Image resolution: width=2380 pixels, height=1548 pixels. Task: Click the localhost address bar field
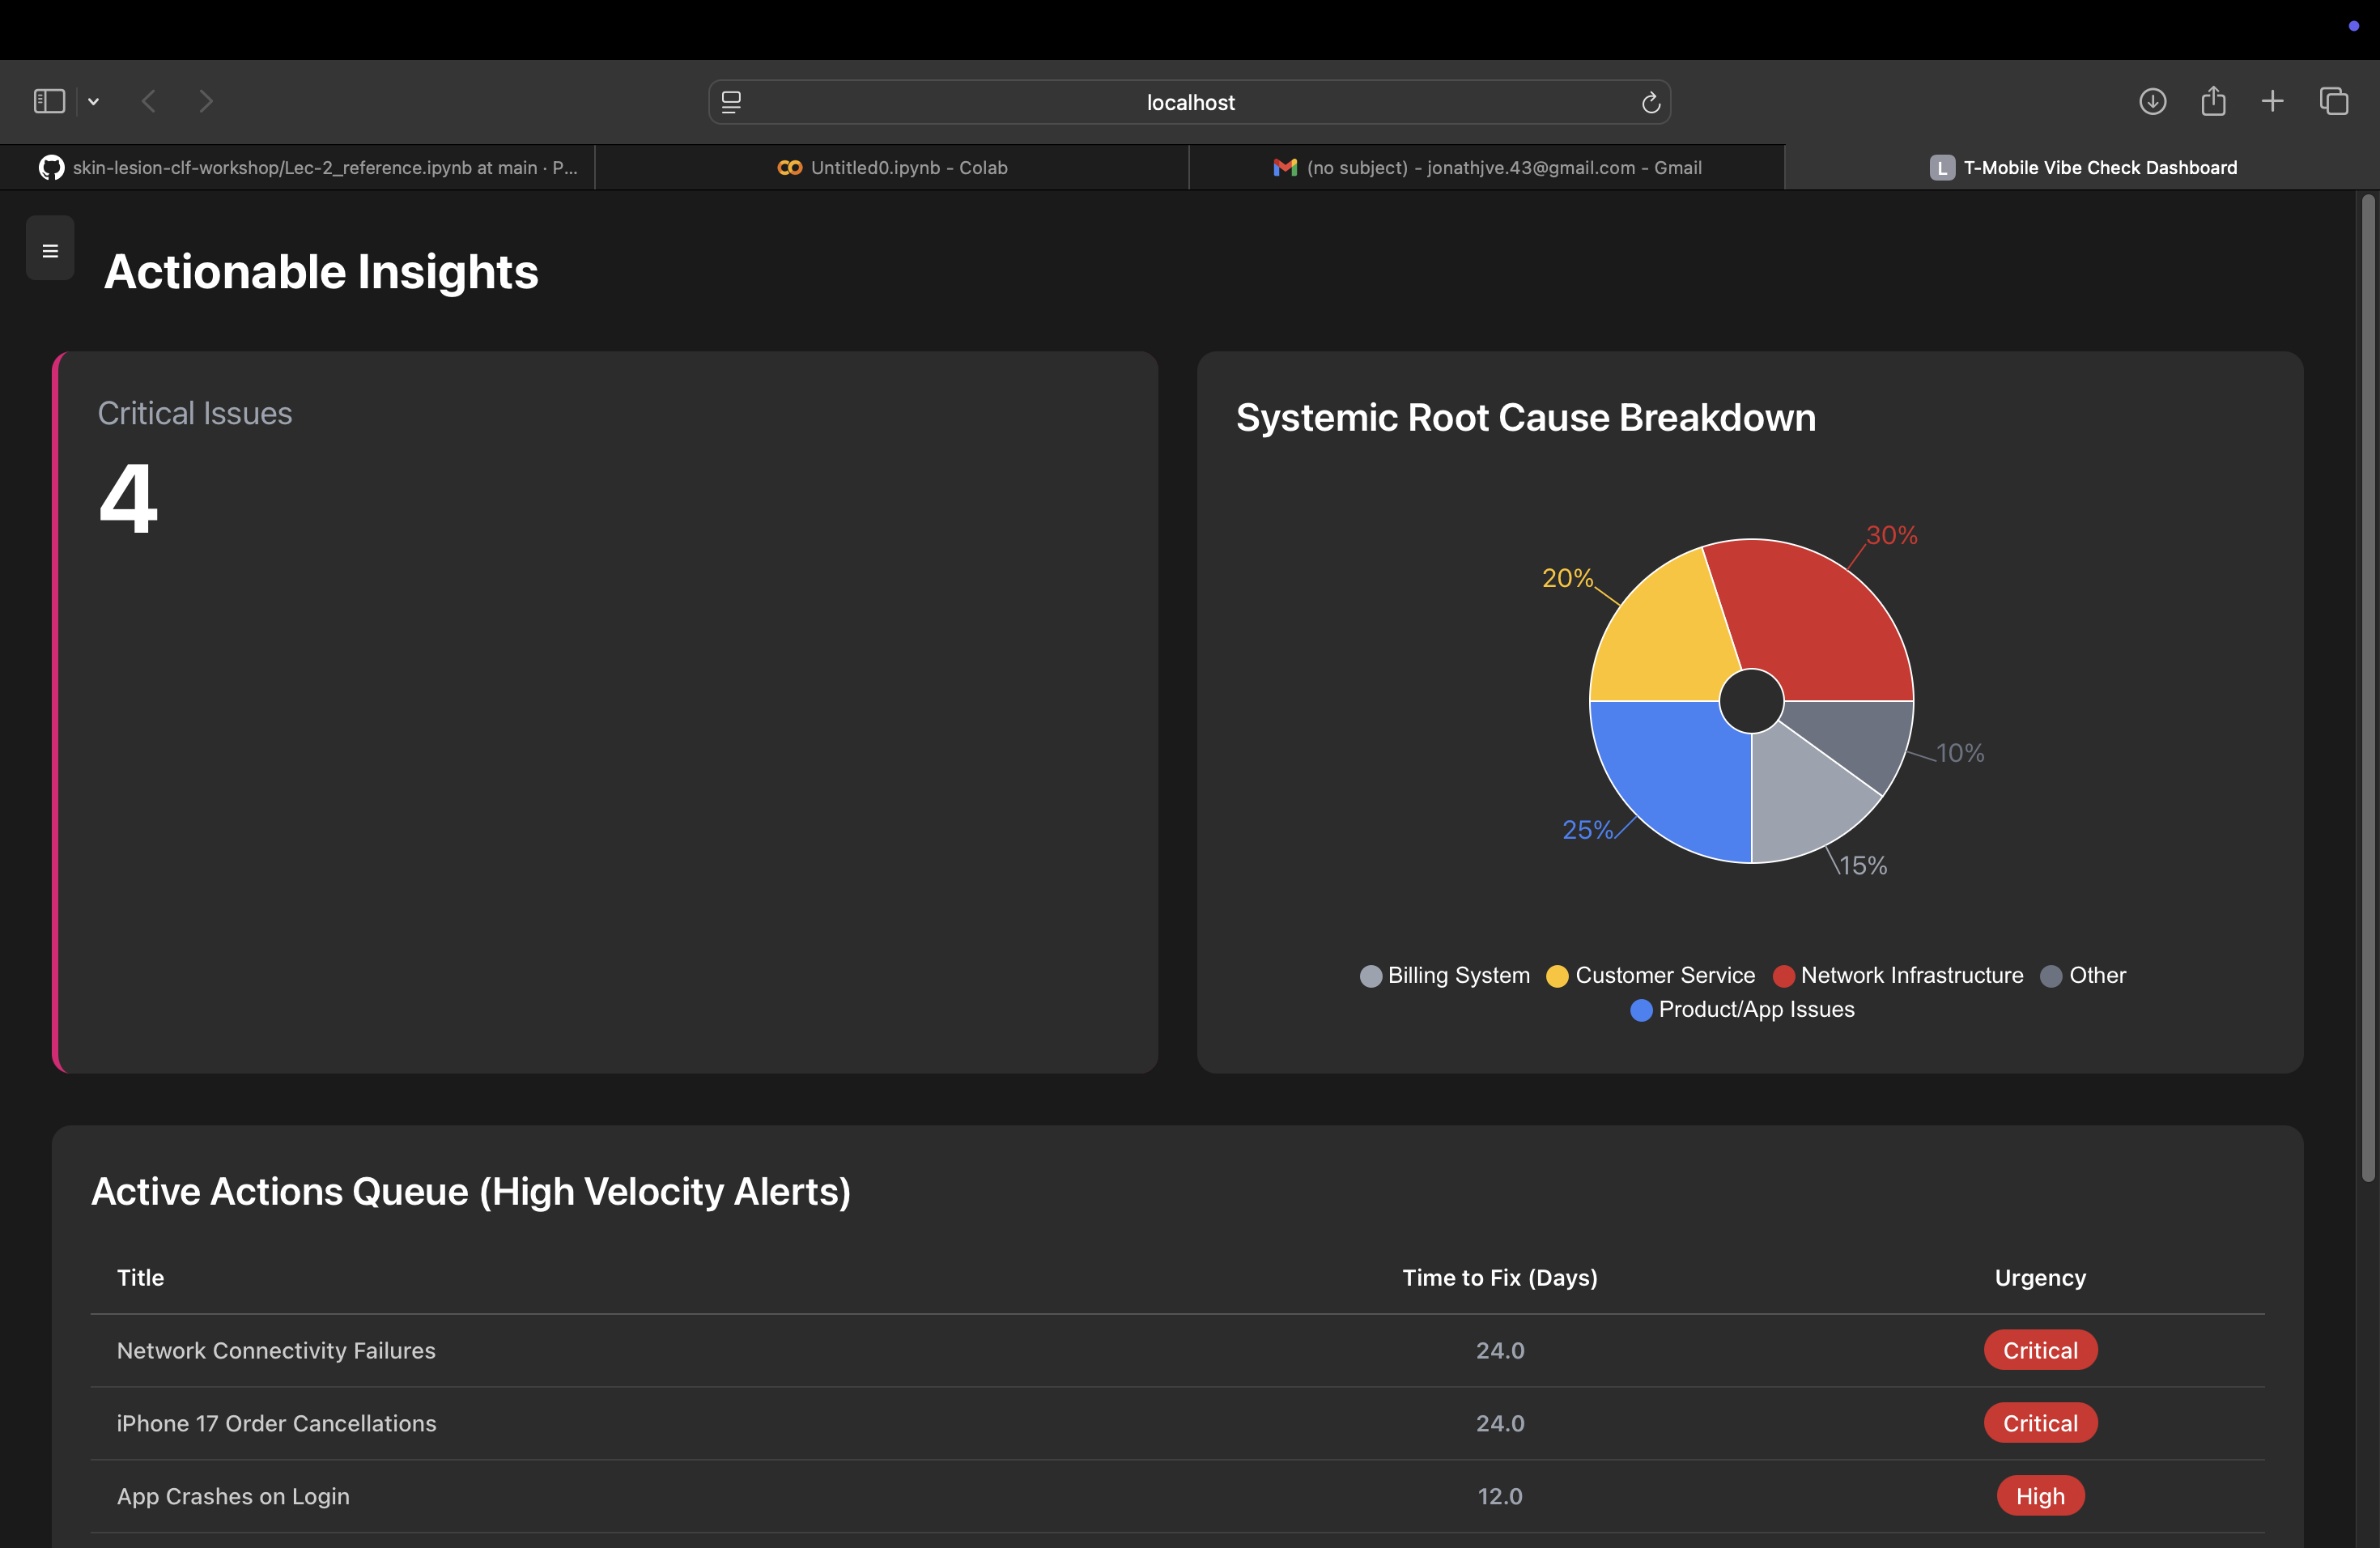click(1189, 102)
